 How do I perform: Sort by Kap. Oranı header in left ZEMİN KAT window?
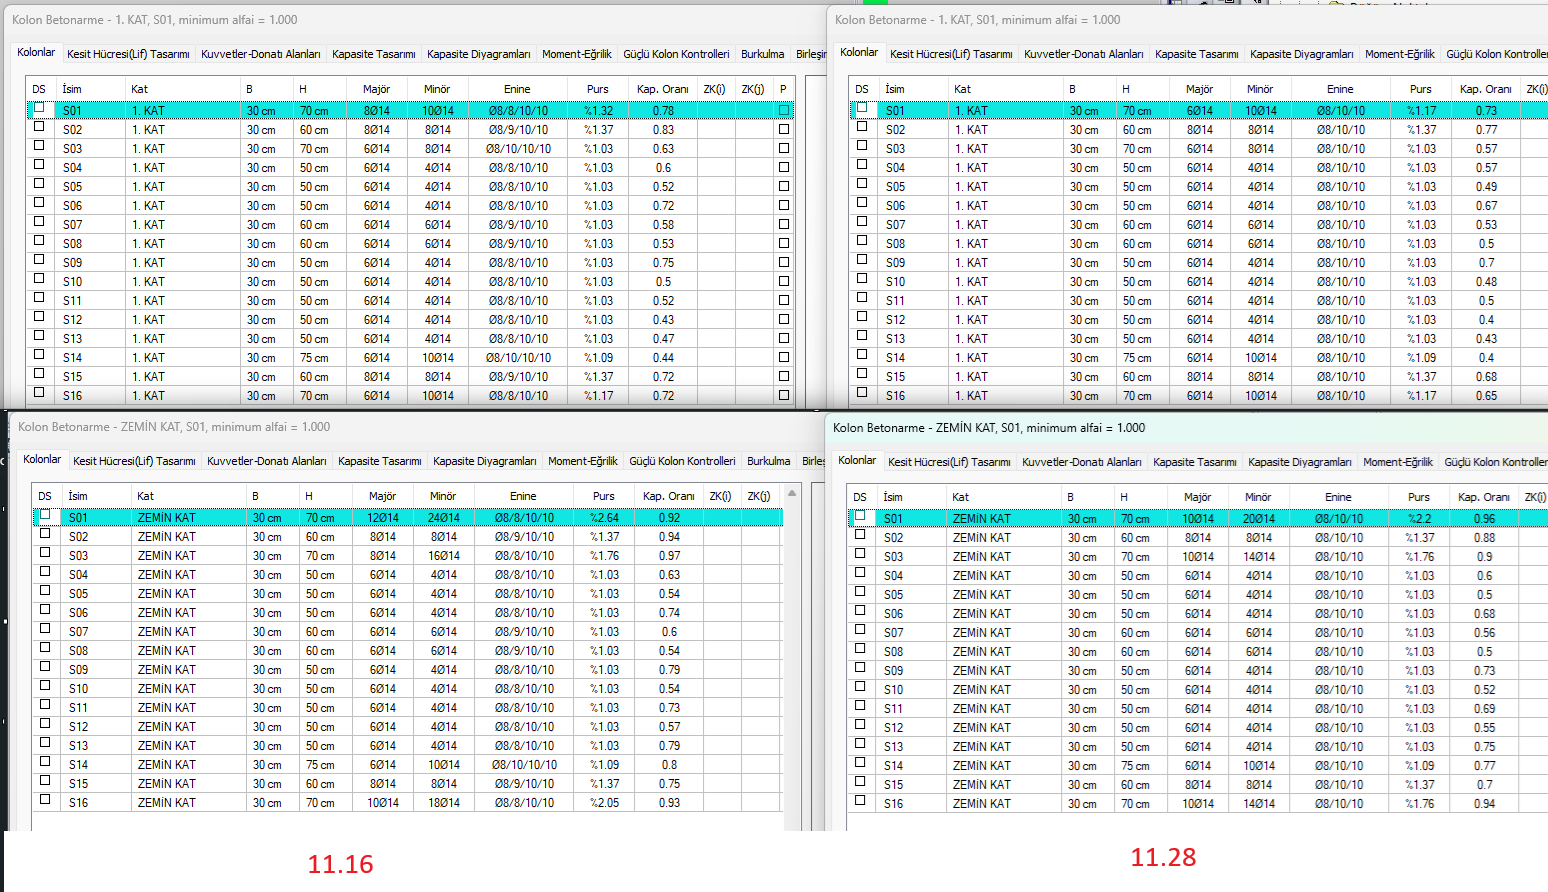coord(669,496)
